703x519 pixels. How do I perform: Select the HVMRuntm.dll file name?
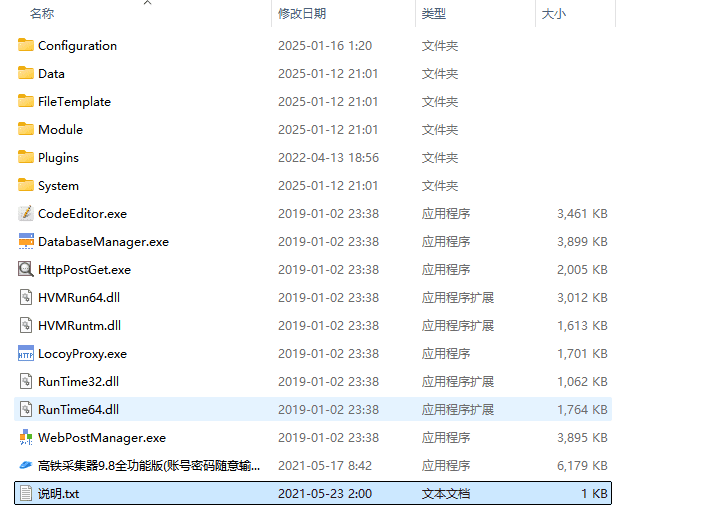click(79, 326)
